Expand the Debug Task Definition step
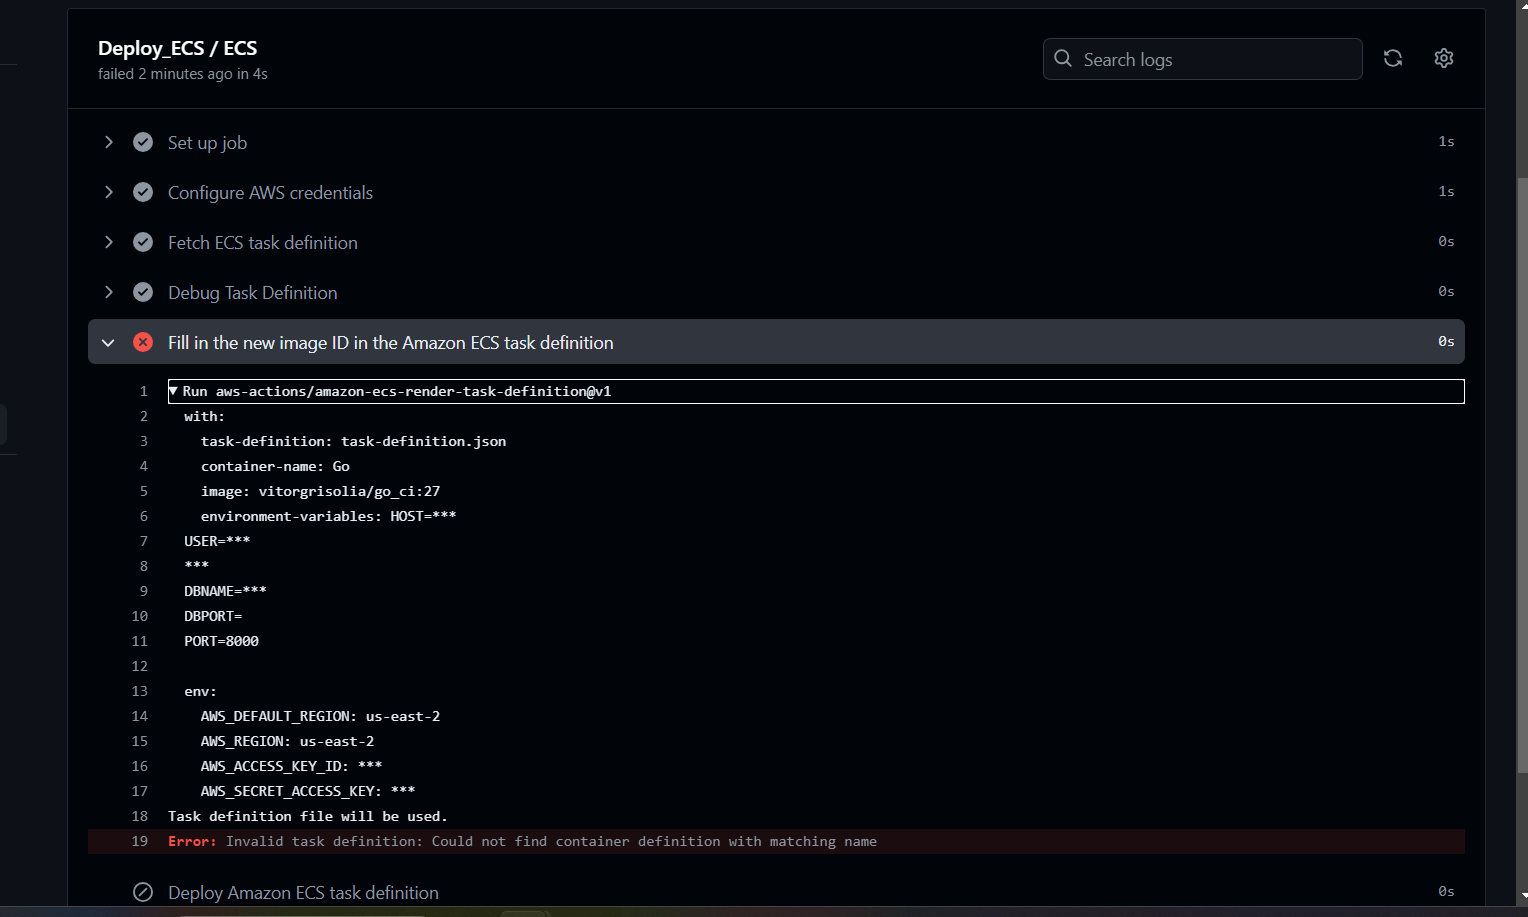 (109, 292)
